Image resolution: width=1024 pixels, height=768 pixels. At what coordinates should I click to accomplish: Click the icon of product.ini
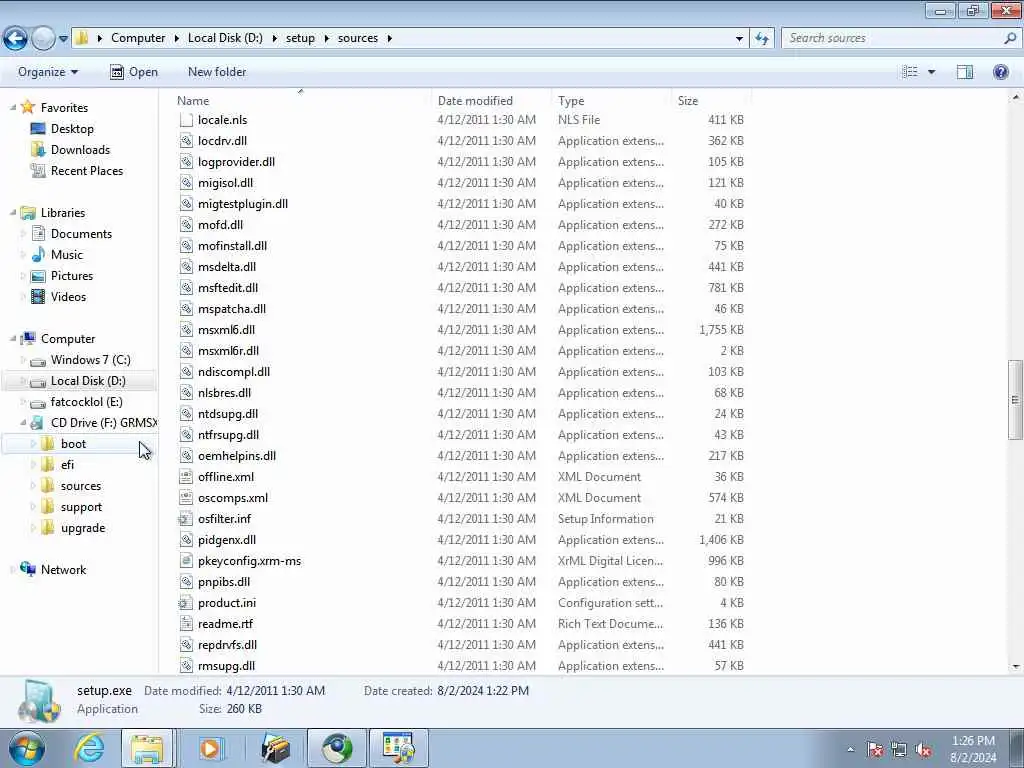[x=186, y=603]
